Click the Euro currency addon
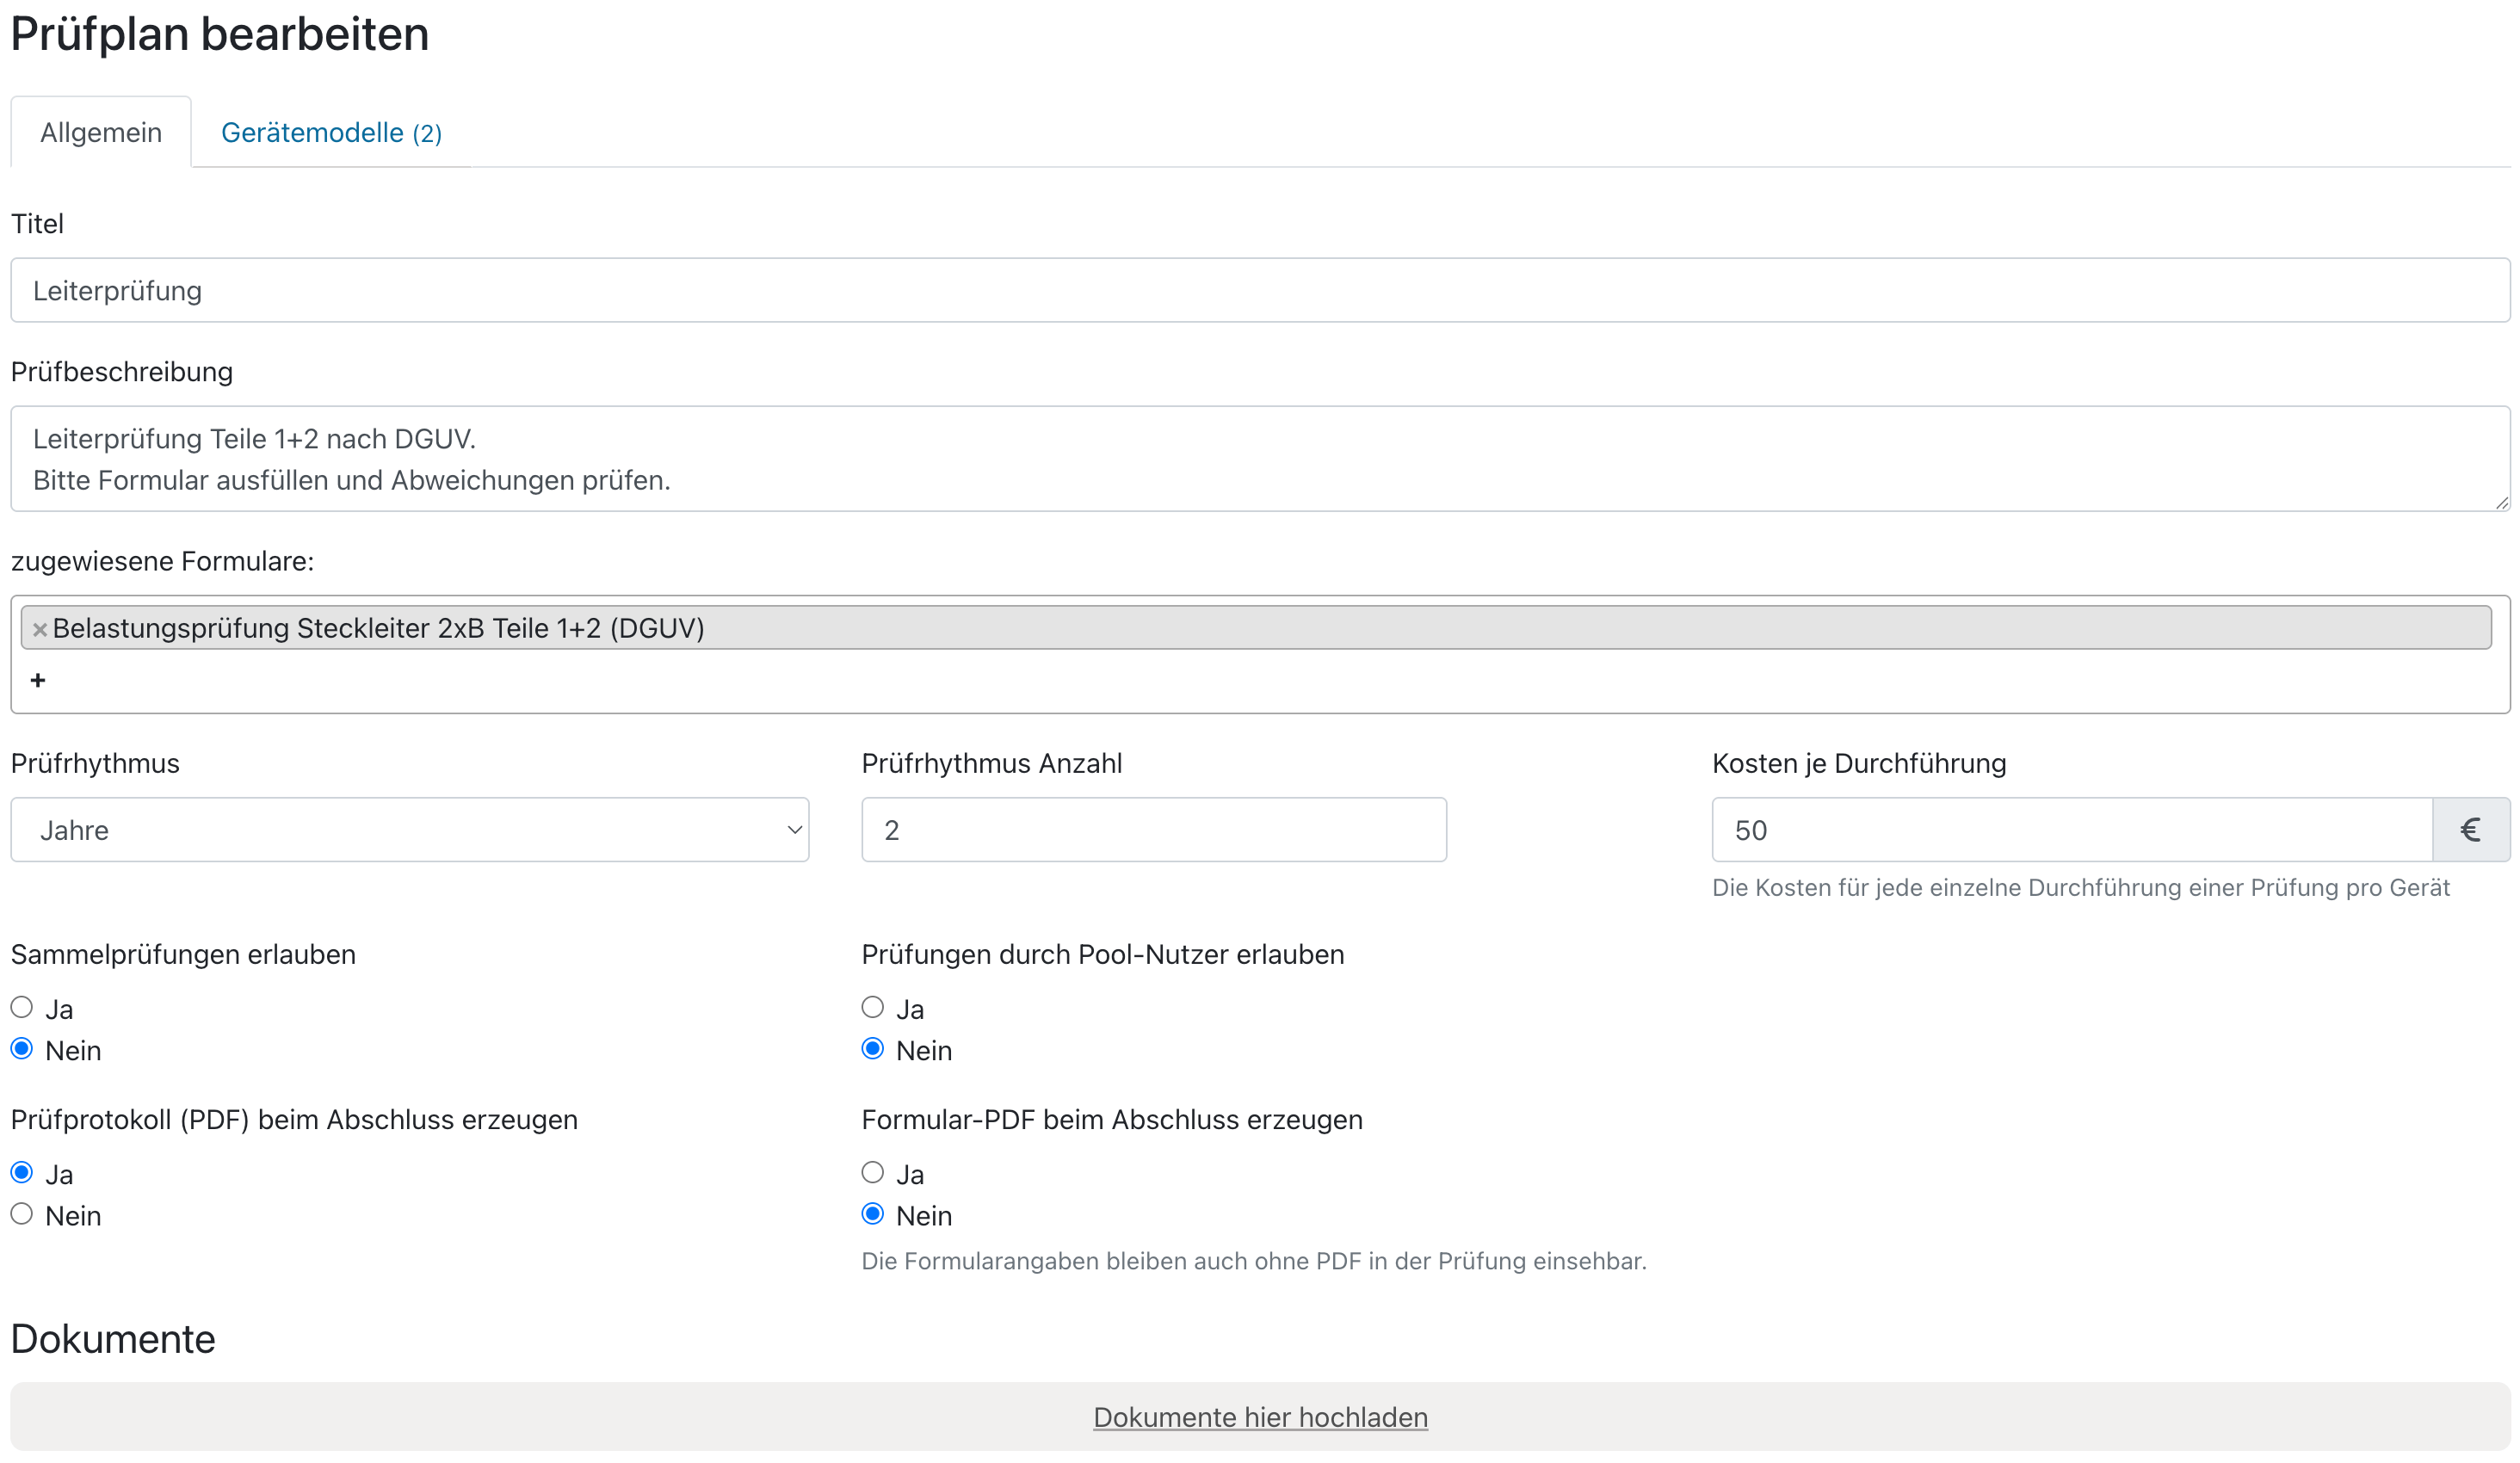 pyautogui.click(x=2470, y=829)
